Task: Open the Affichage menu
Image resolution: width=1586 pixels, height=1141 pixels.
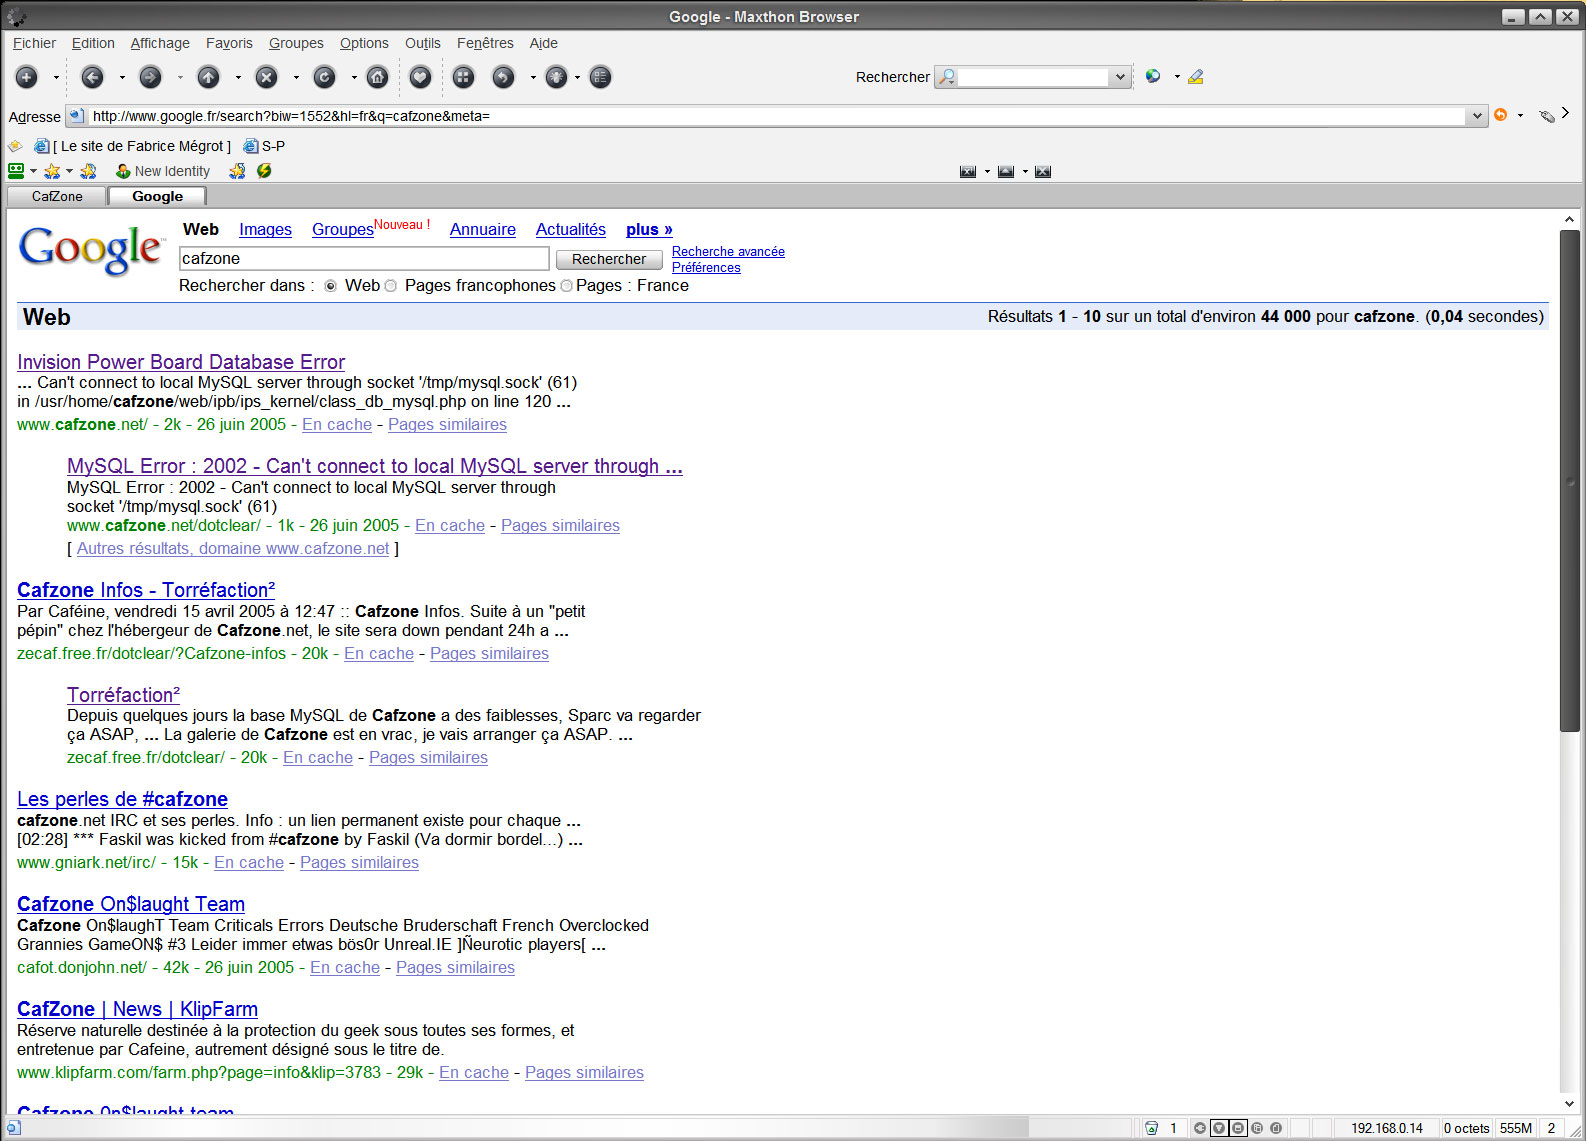Action: click(x=160, y=43)
